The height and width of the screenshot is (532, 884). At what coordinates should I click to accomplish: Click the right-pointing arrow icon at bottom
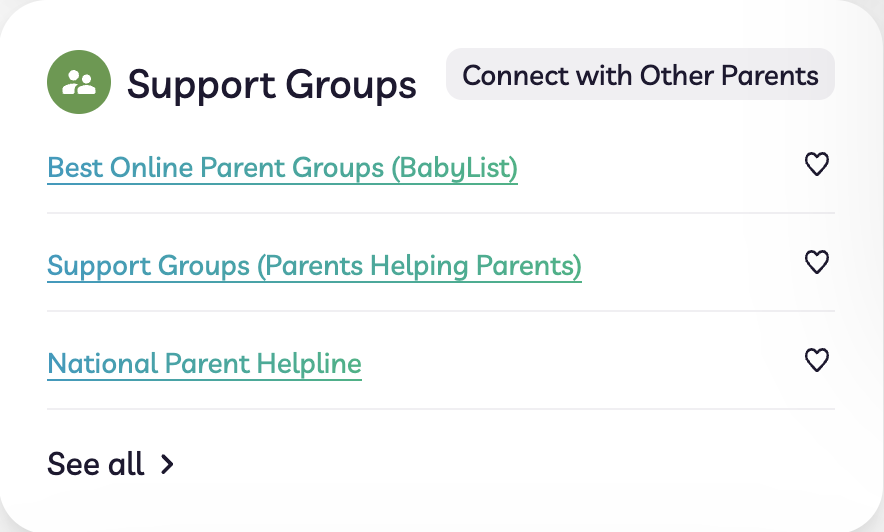[167, 464]
